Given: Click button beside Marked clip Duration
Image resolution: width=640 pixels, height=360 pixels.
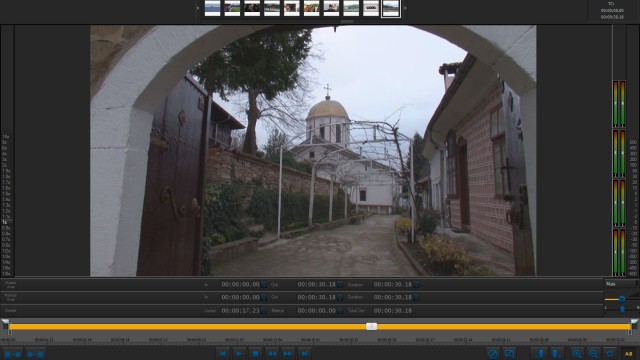Looking at the screenshot, I should tap(416, 298).
